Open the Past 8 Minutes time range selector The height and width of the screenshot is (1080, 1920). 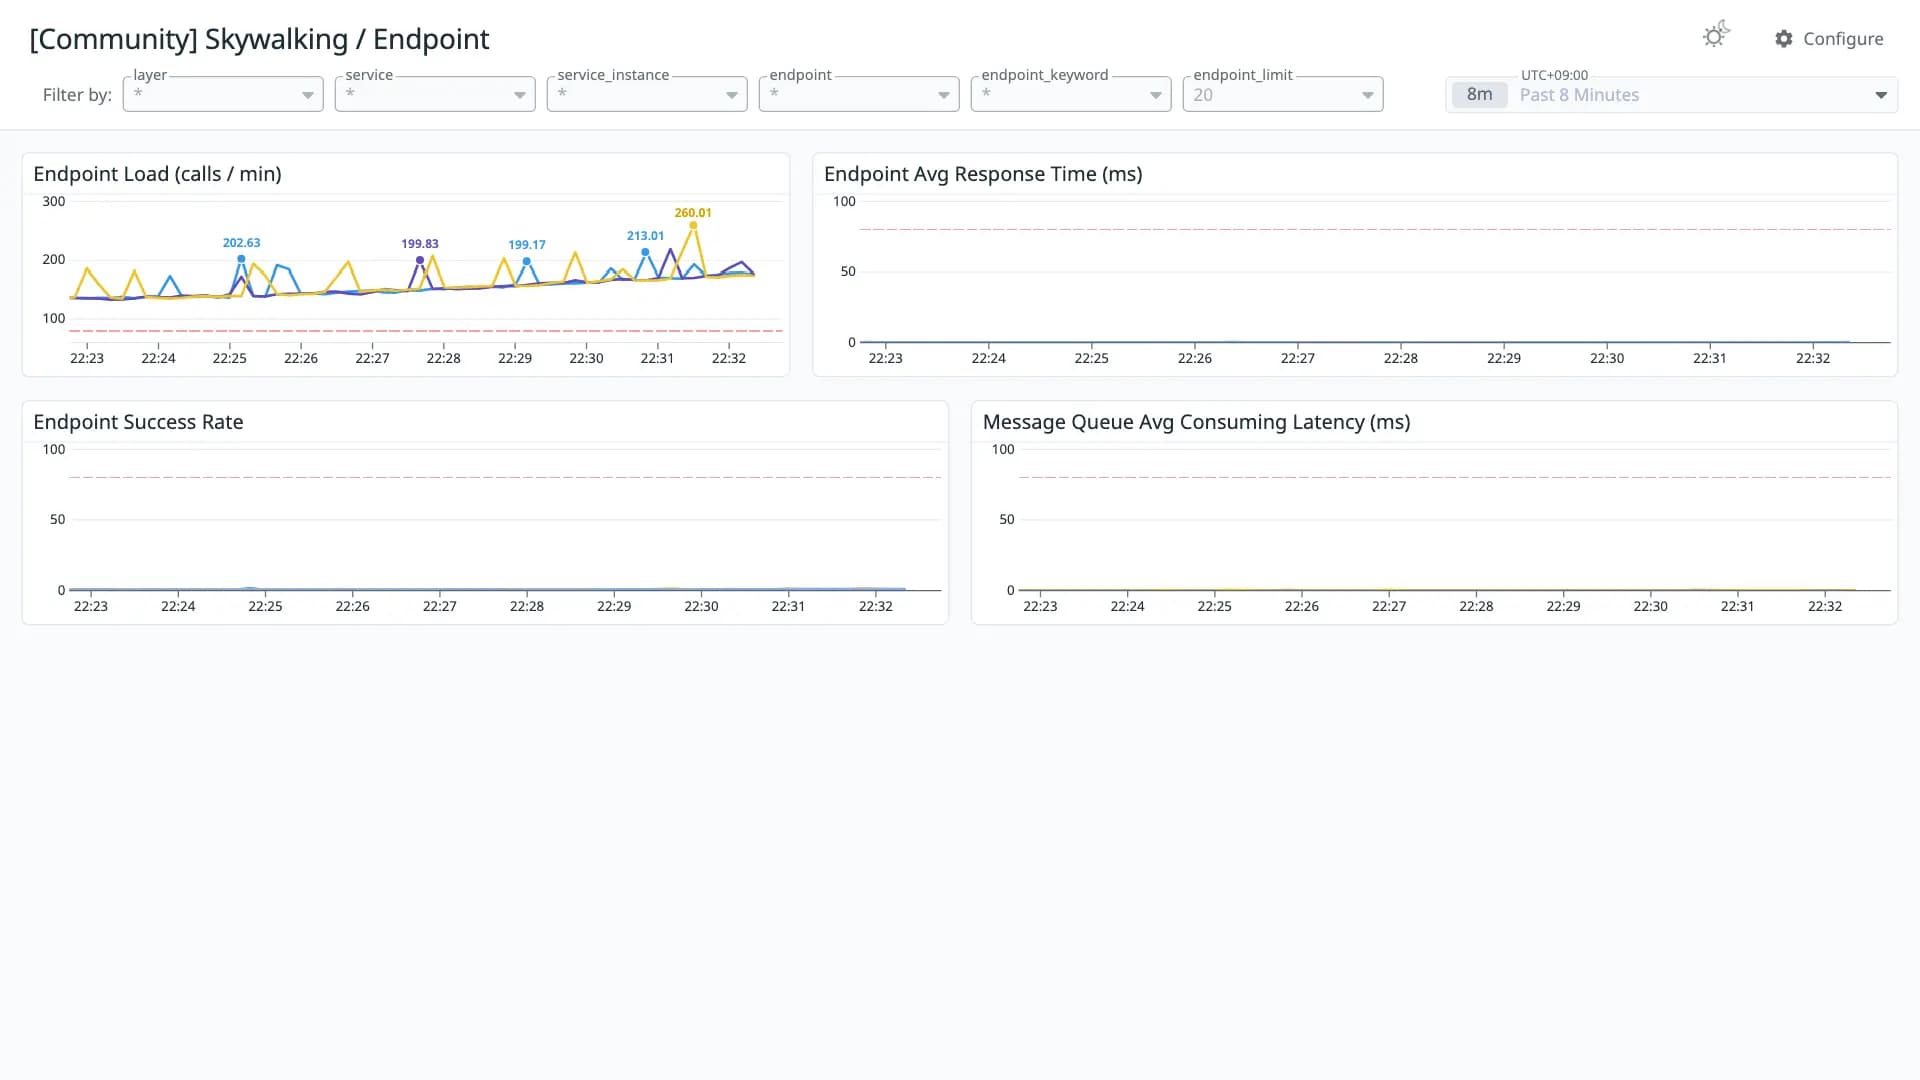pos(1671,95)
